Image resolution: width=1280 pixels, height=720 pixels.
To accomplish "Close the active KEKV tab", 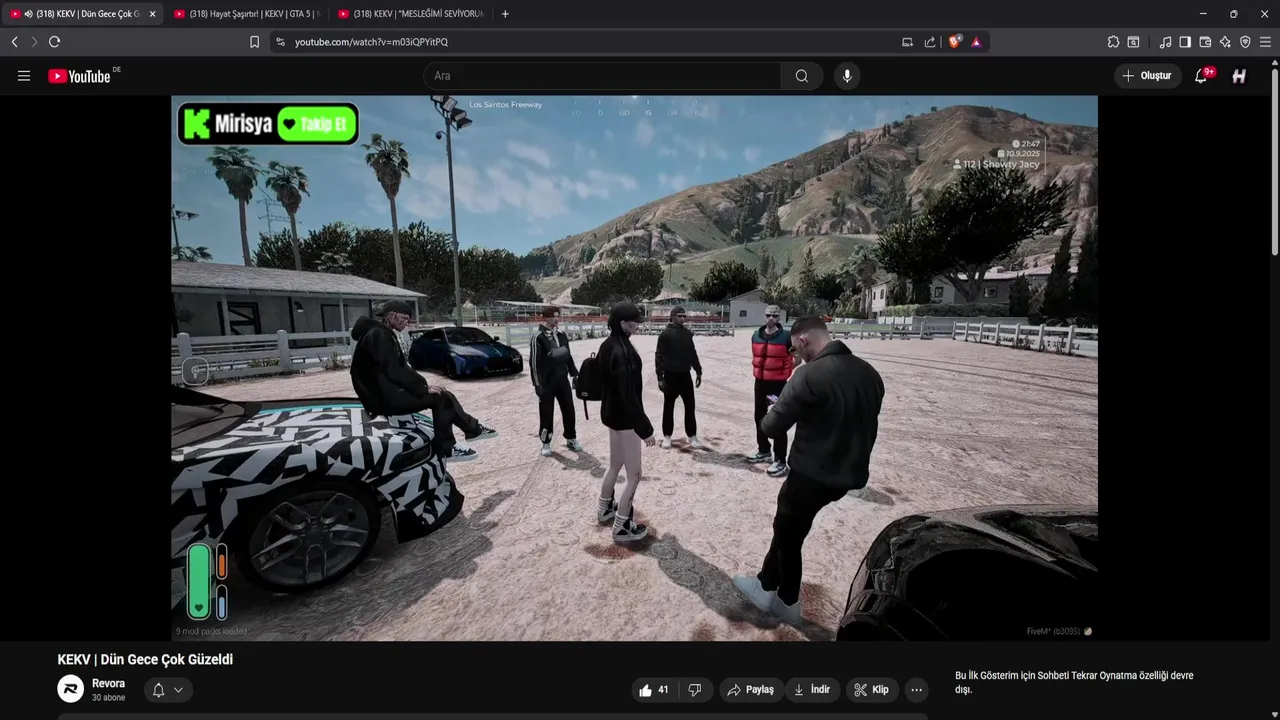I will click(x=152, y=14).
